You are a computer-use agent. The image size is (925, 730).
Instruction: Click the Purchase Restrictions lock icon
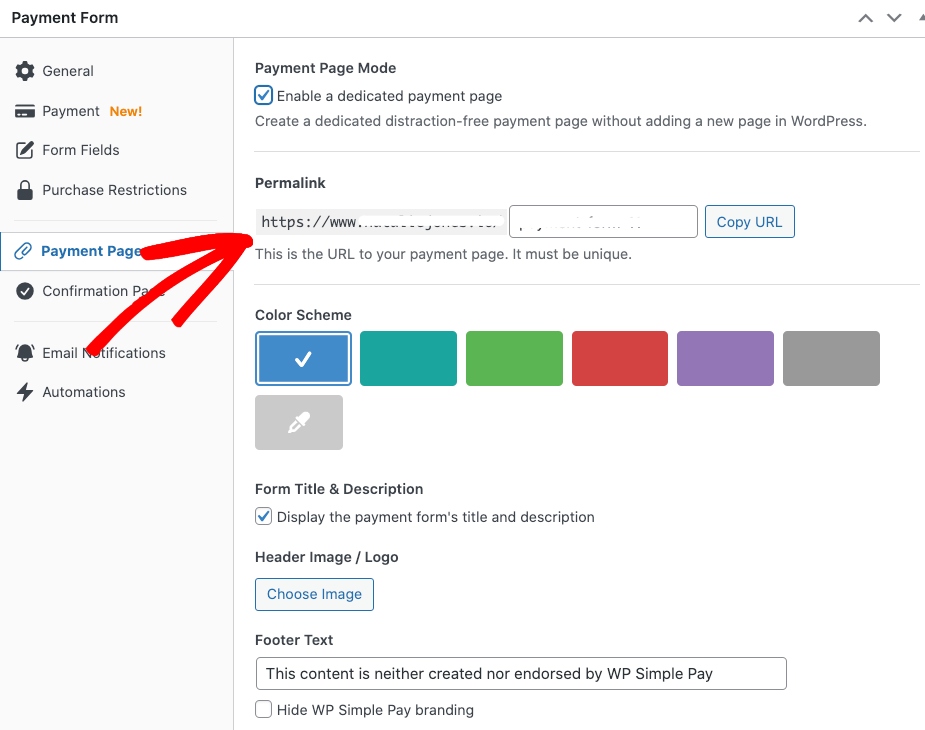(x=25, y=190)
